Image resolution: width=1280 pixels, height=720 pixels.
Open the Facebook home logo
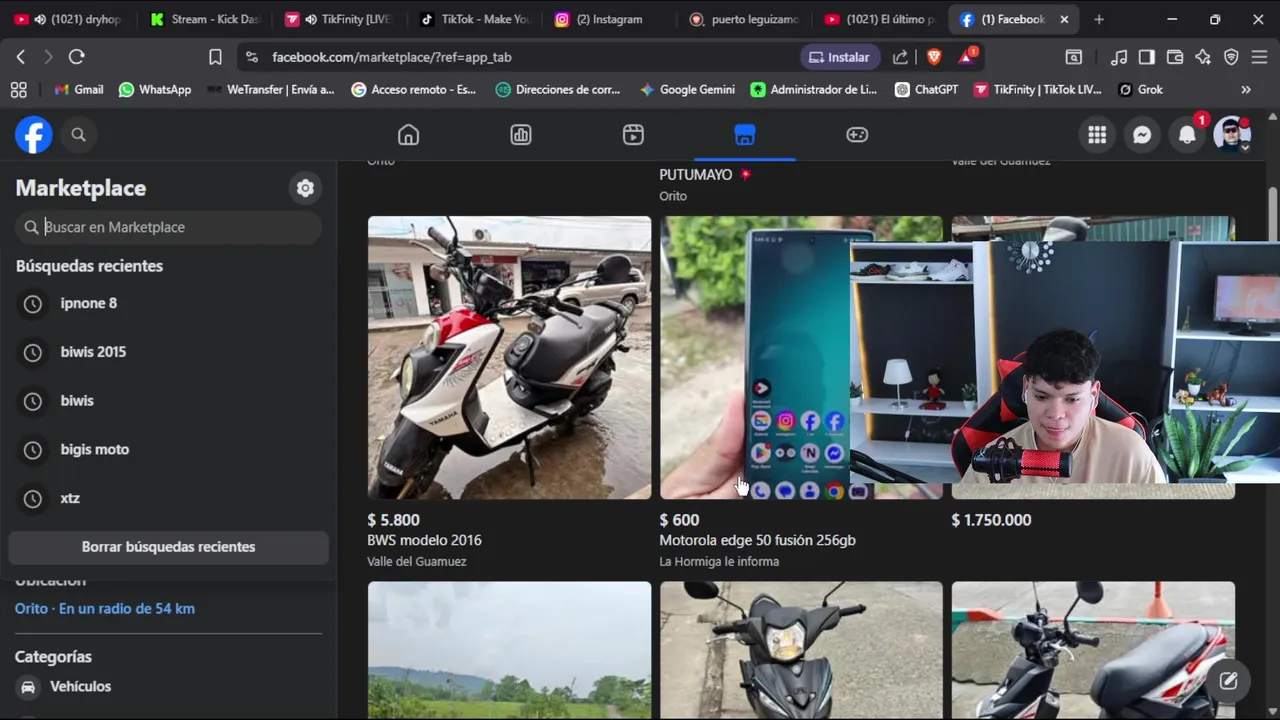pyautogui.click(x=33, y=135)
